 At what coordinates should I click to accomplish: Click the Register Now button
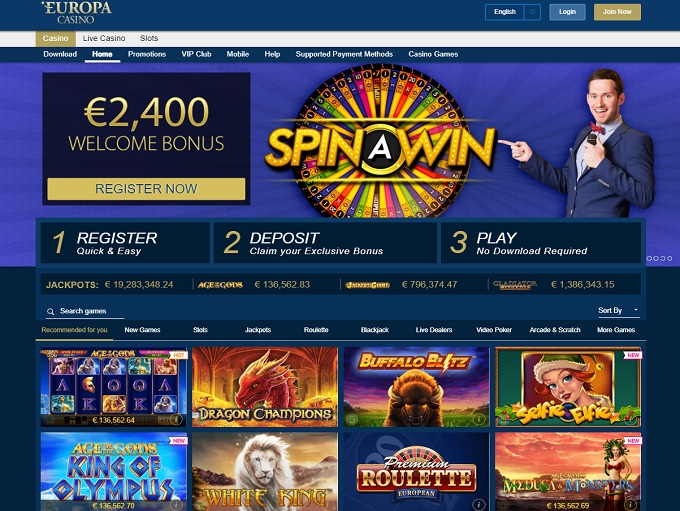[146, 189]
